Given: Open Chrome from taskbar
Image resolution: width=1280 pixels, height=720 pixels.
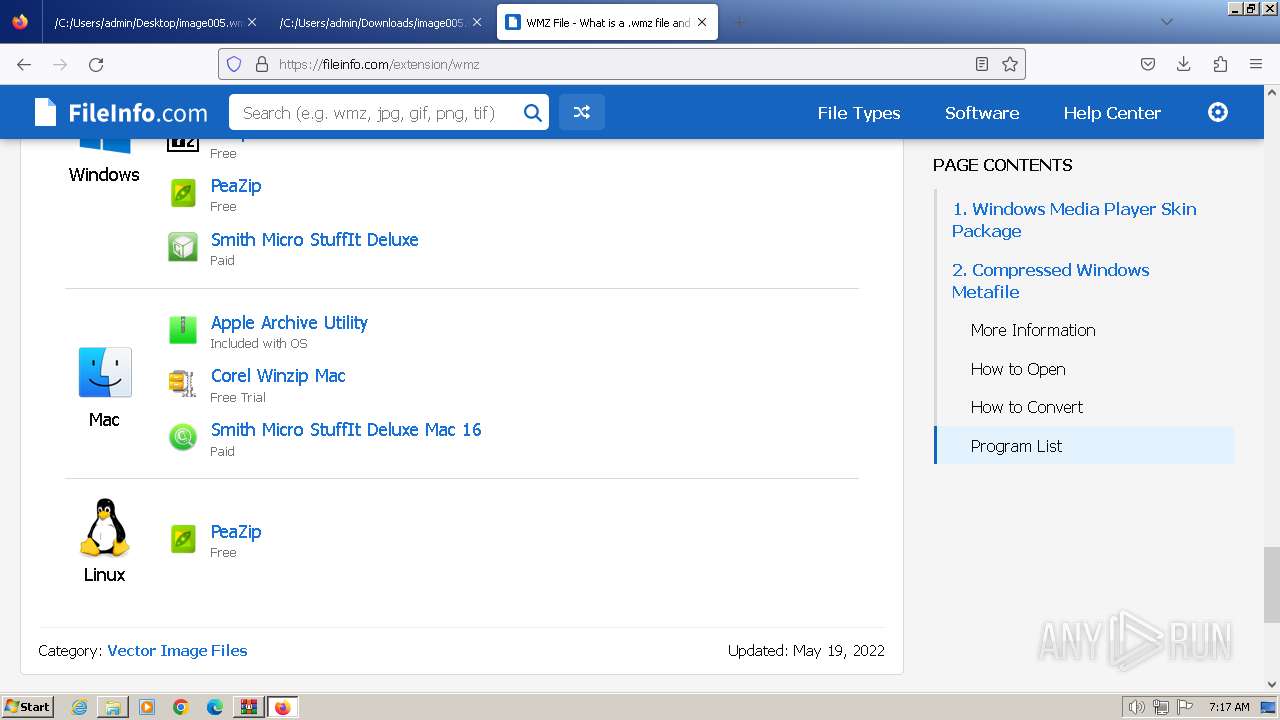Looking at the screenshot, I should pos(181,707).
